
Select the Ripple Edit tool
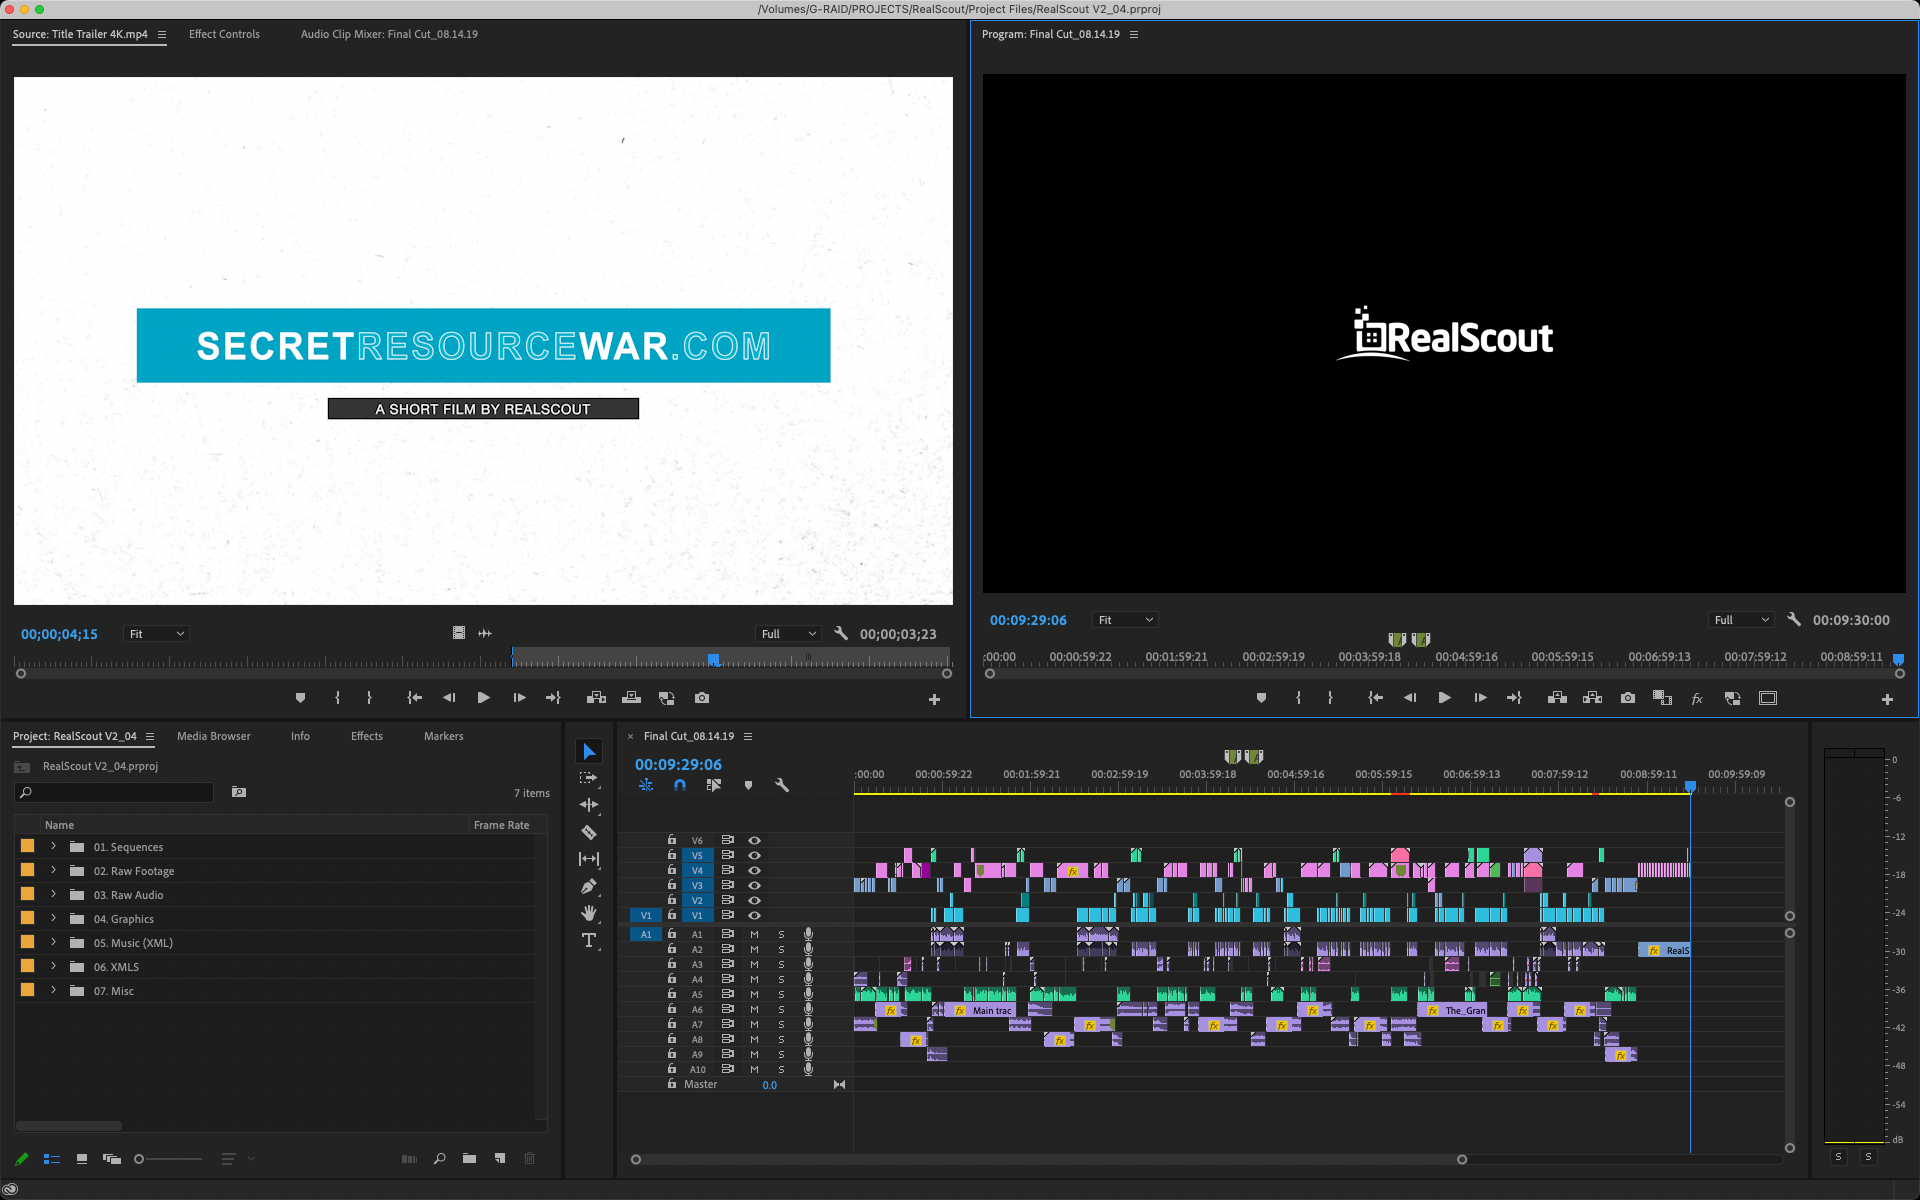pyautogui.click(x=589, y=805)
